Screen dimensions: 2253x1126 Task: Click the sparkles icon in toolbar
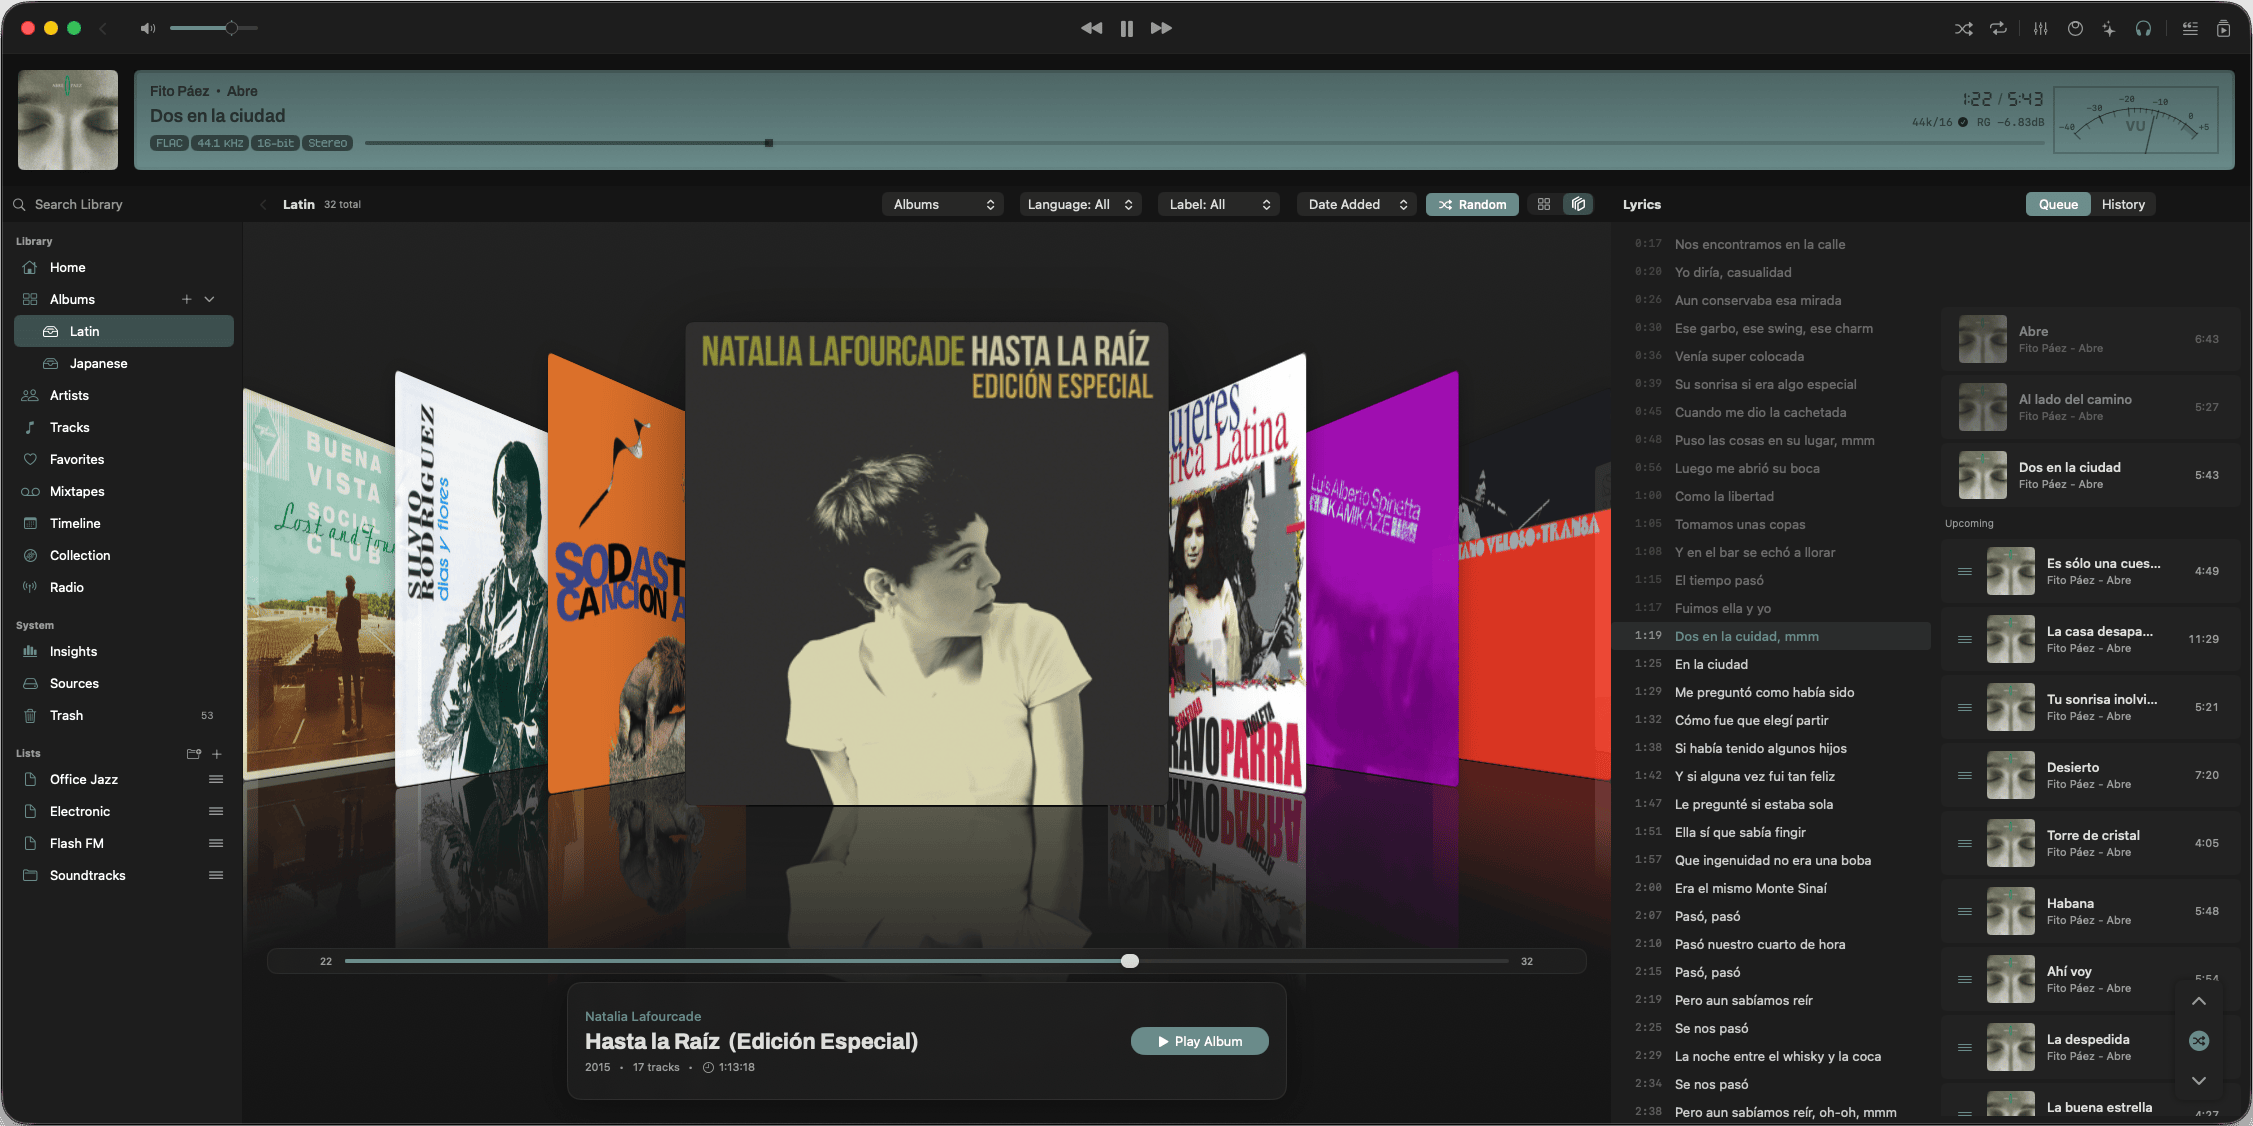pyautogui.click(x=2109, y=29)
